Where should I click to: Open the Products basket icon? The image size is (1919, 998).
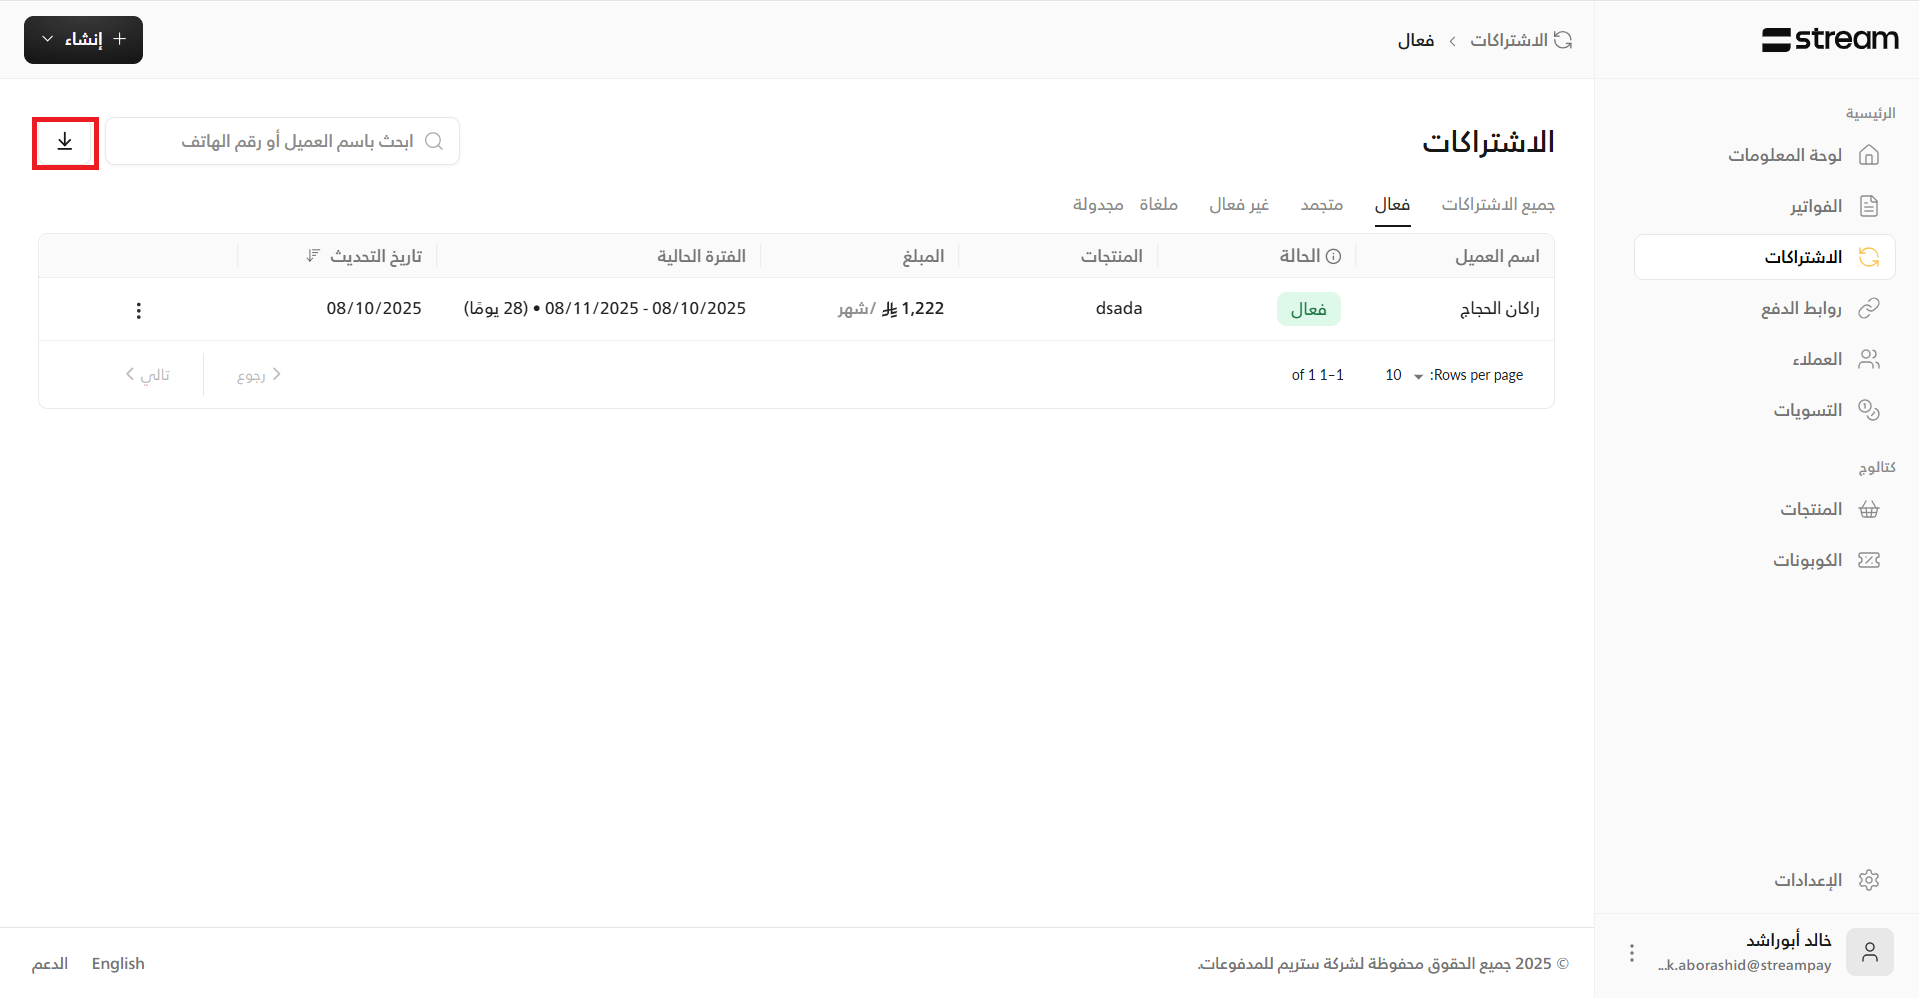1868,509
